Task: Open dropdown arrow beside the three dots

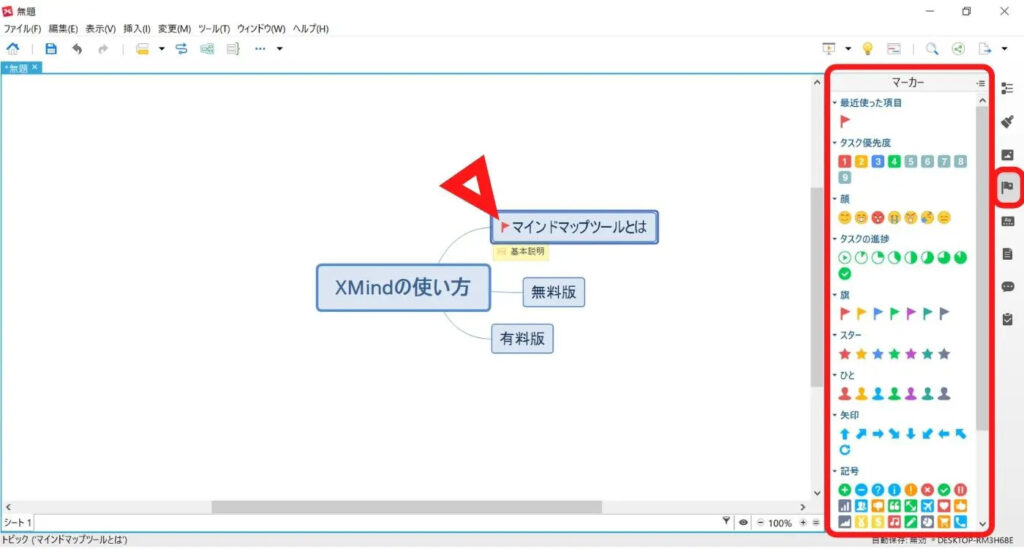Action: (x=280, y=48)
